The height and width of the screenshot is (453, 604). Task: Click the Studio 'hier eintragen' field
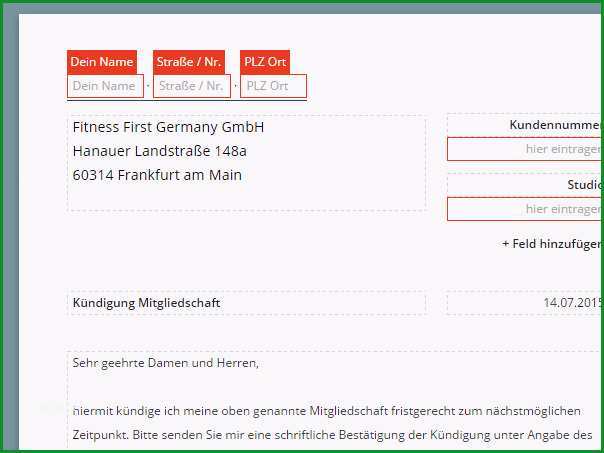tap(525, 209)
